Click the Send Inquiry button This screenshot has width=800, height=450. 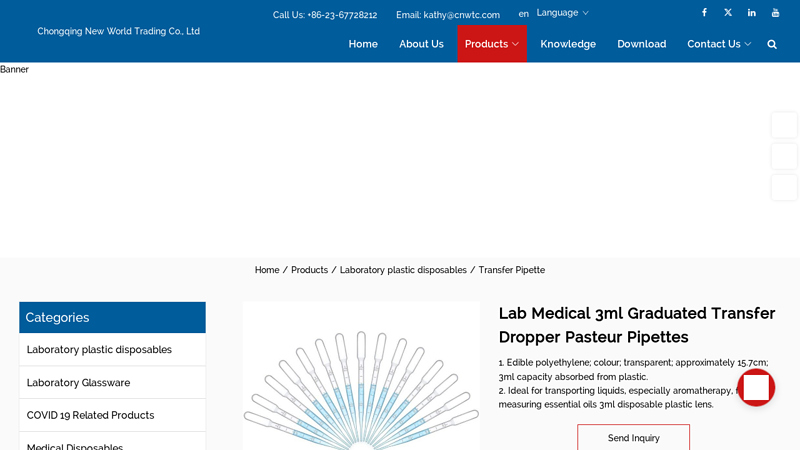(634, 438)
